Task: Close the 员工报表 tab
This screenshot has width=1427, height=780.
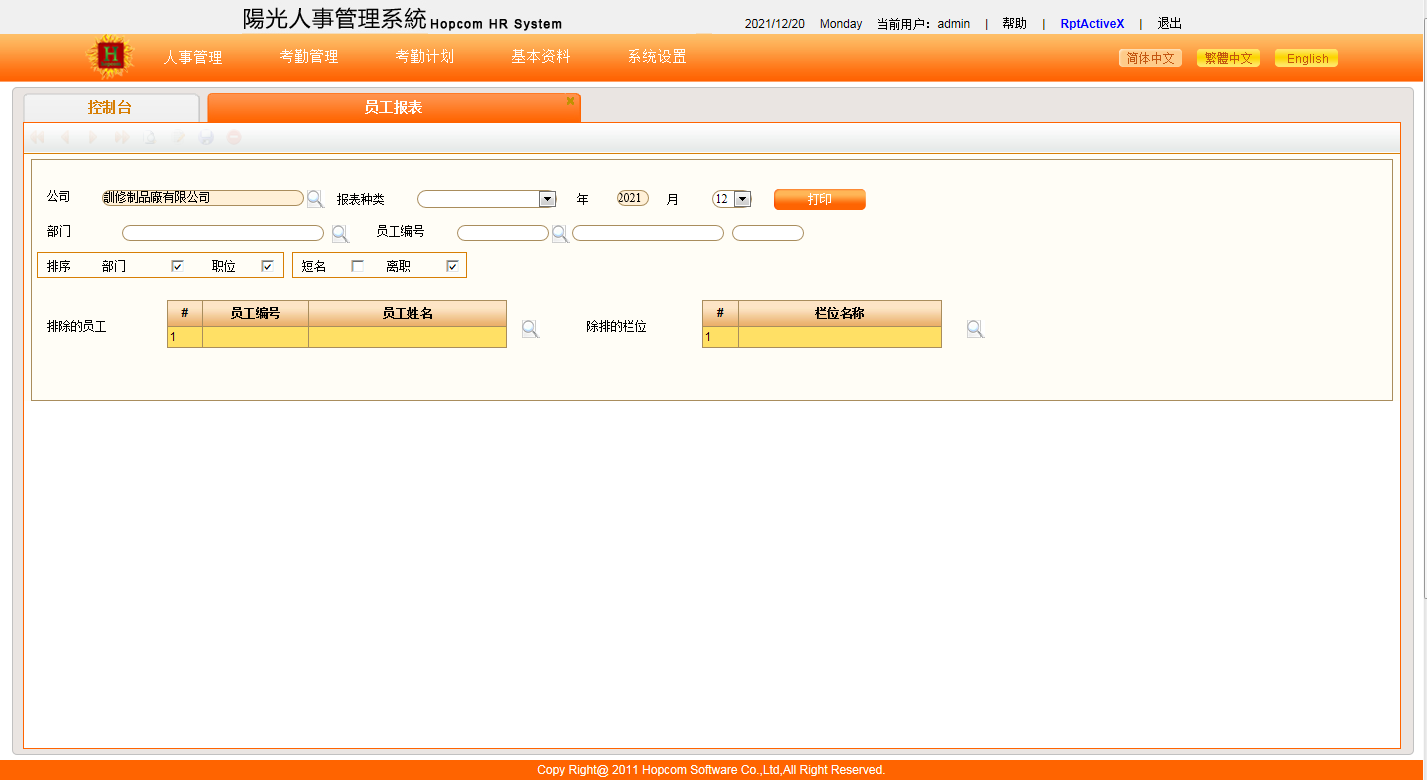Action: click(570, 101)
